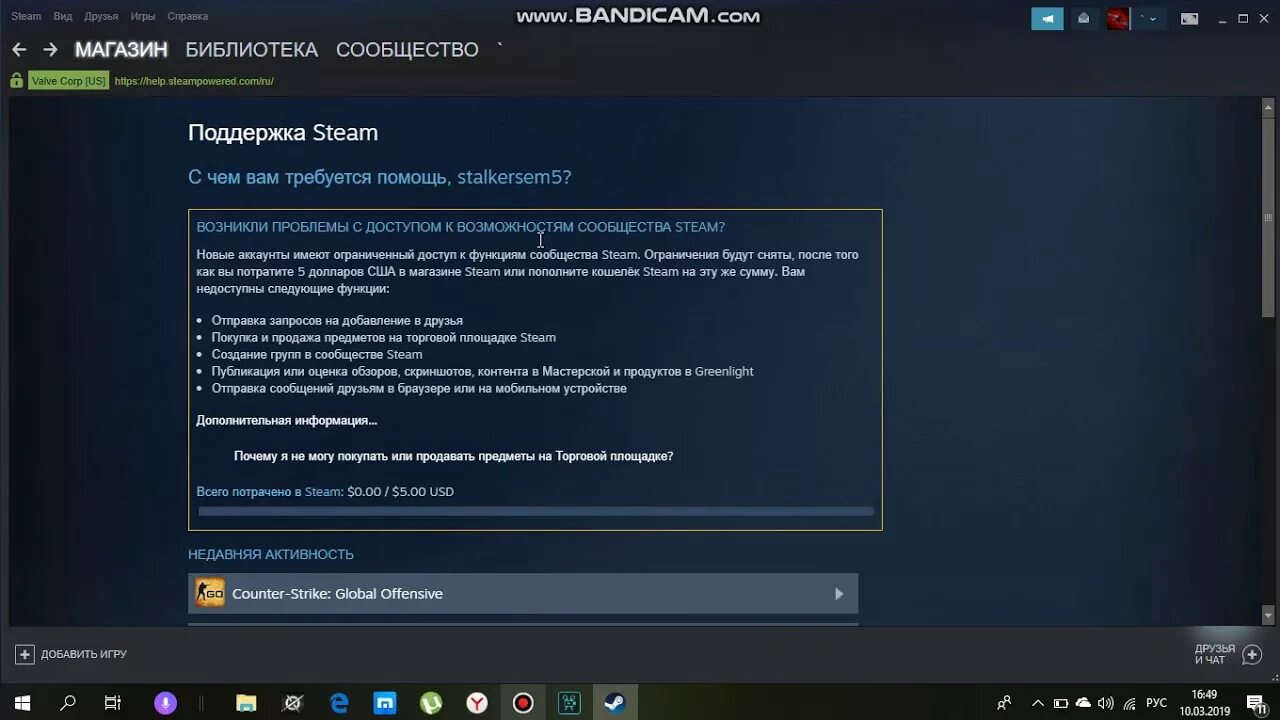Click the Steam spending progress bar

tap(536, 511)
